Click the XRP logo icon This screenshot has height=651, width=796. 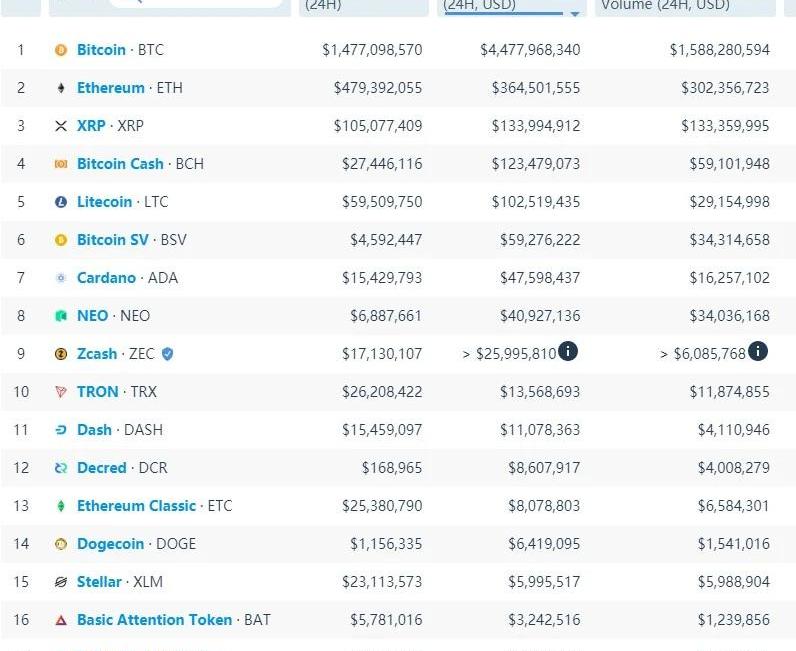click(x=61, y=126)
